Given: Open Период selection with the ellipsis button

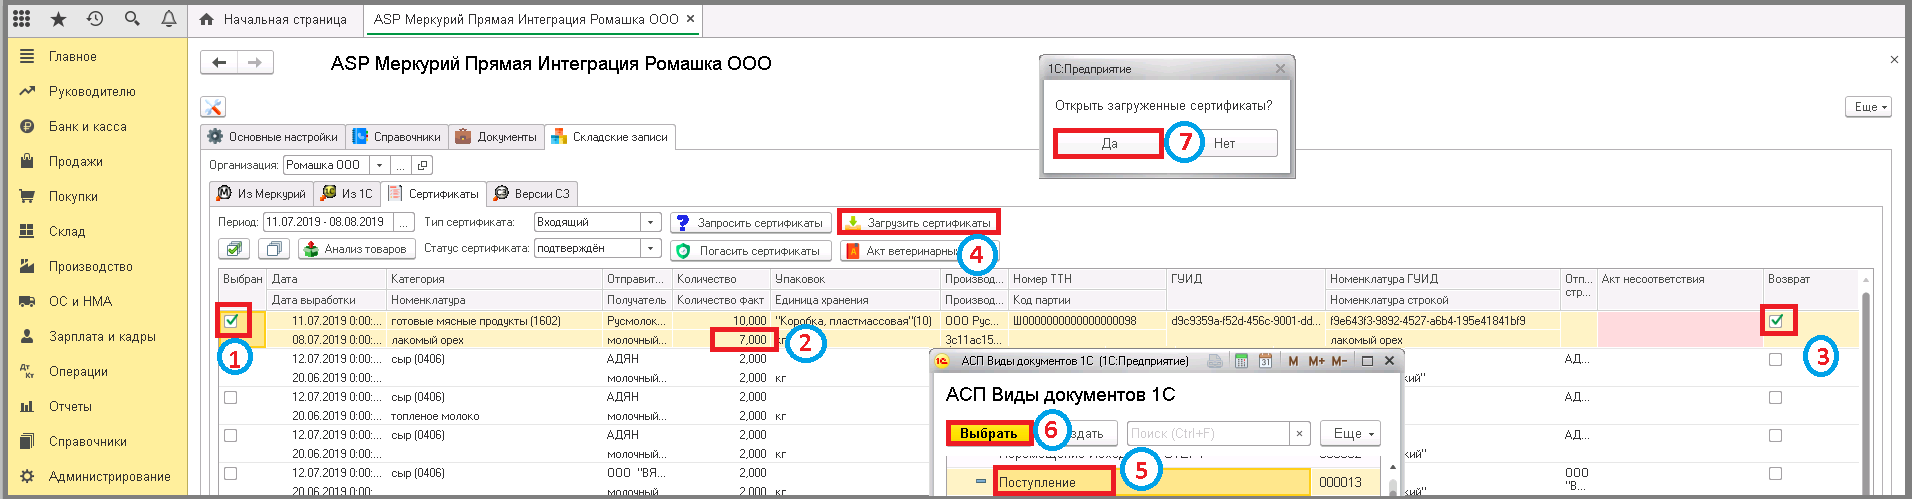Looking at the screenshot, I should coord(404,222).
